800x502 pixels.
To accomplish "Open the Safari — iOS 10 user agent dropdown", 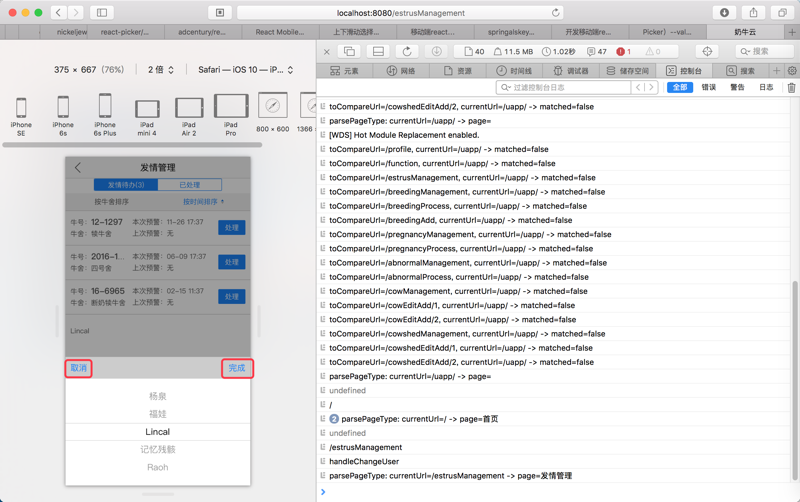I will (x=245, y=69).
